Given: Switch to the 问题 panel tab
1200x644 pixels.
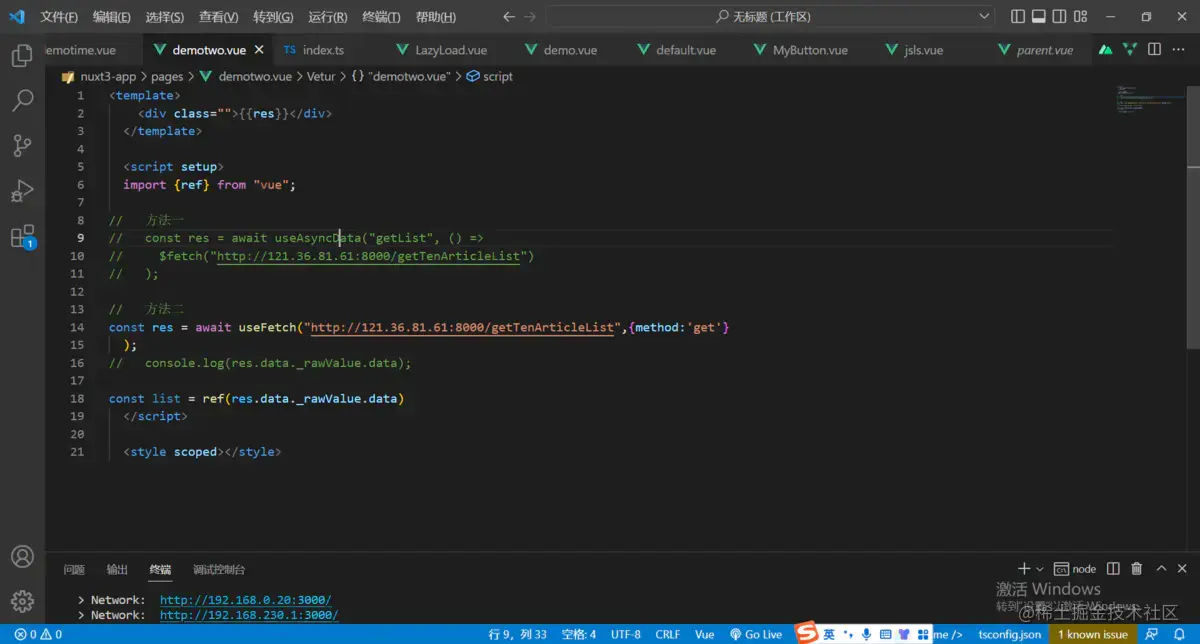Looking at the screenshot, I should pos(74,569).
